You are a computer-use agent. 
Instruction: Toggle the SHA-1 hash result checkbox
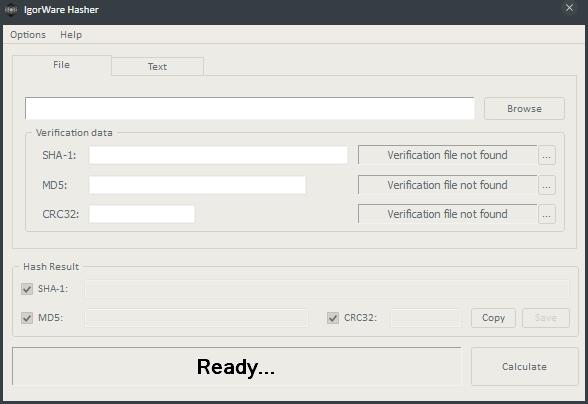click(27, 289)
